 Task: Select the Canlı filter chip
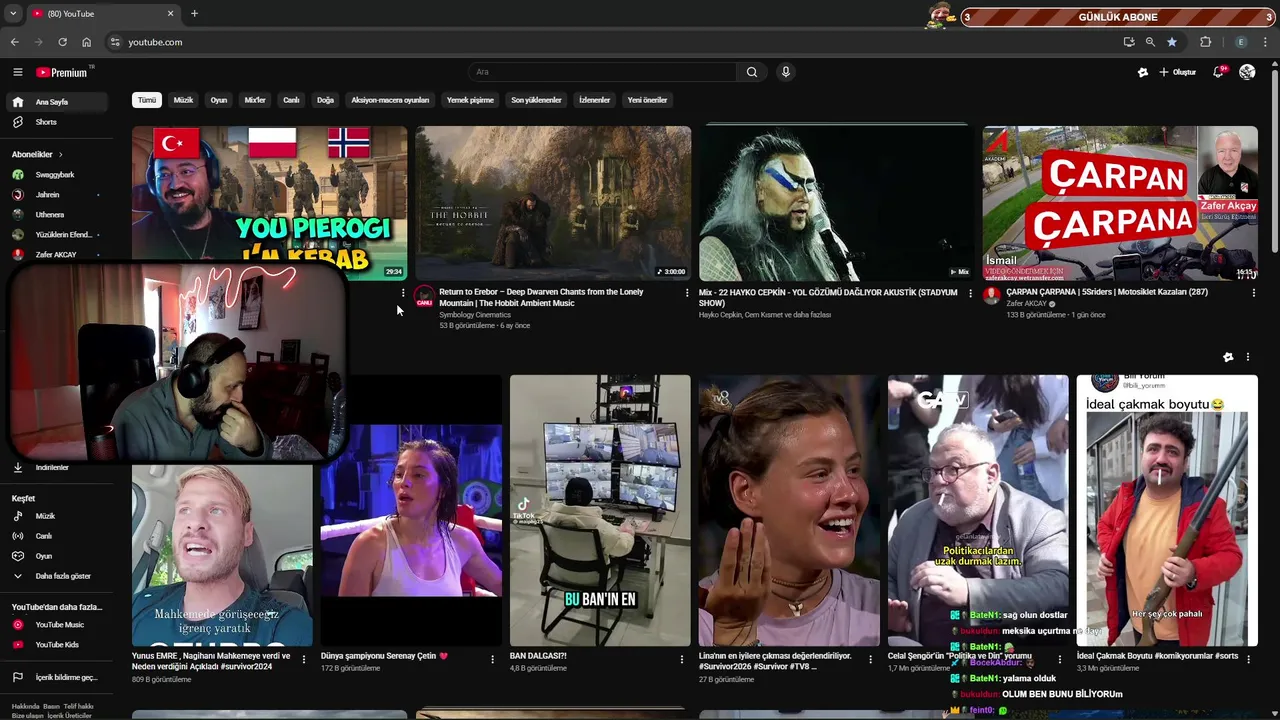coord(291,100)
